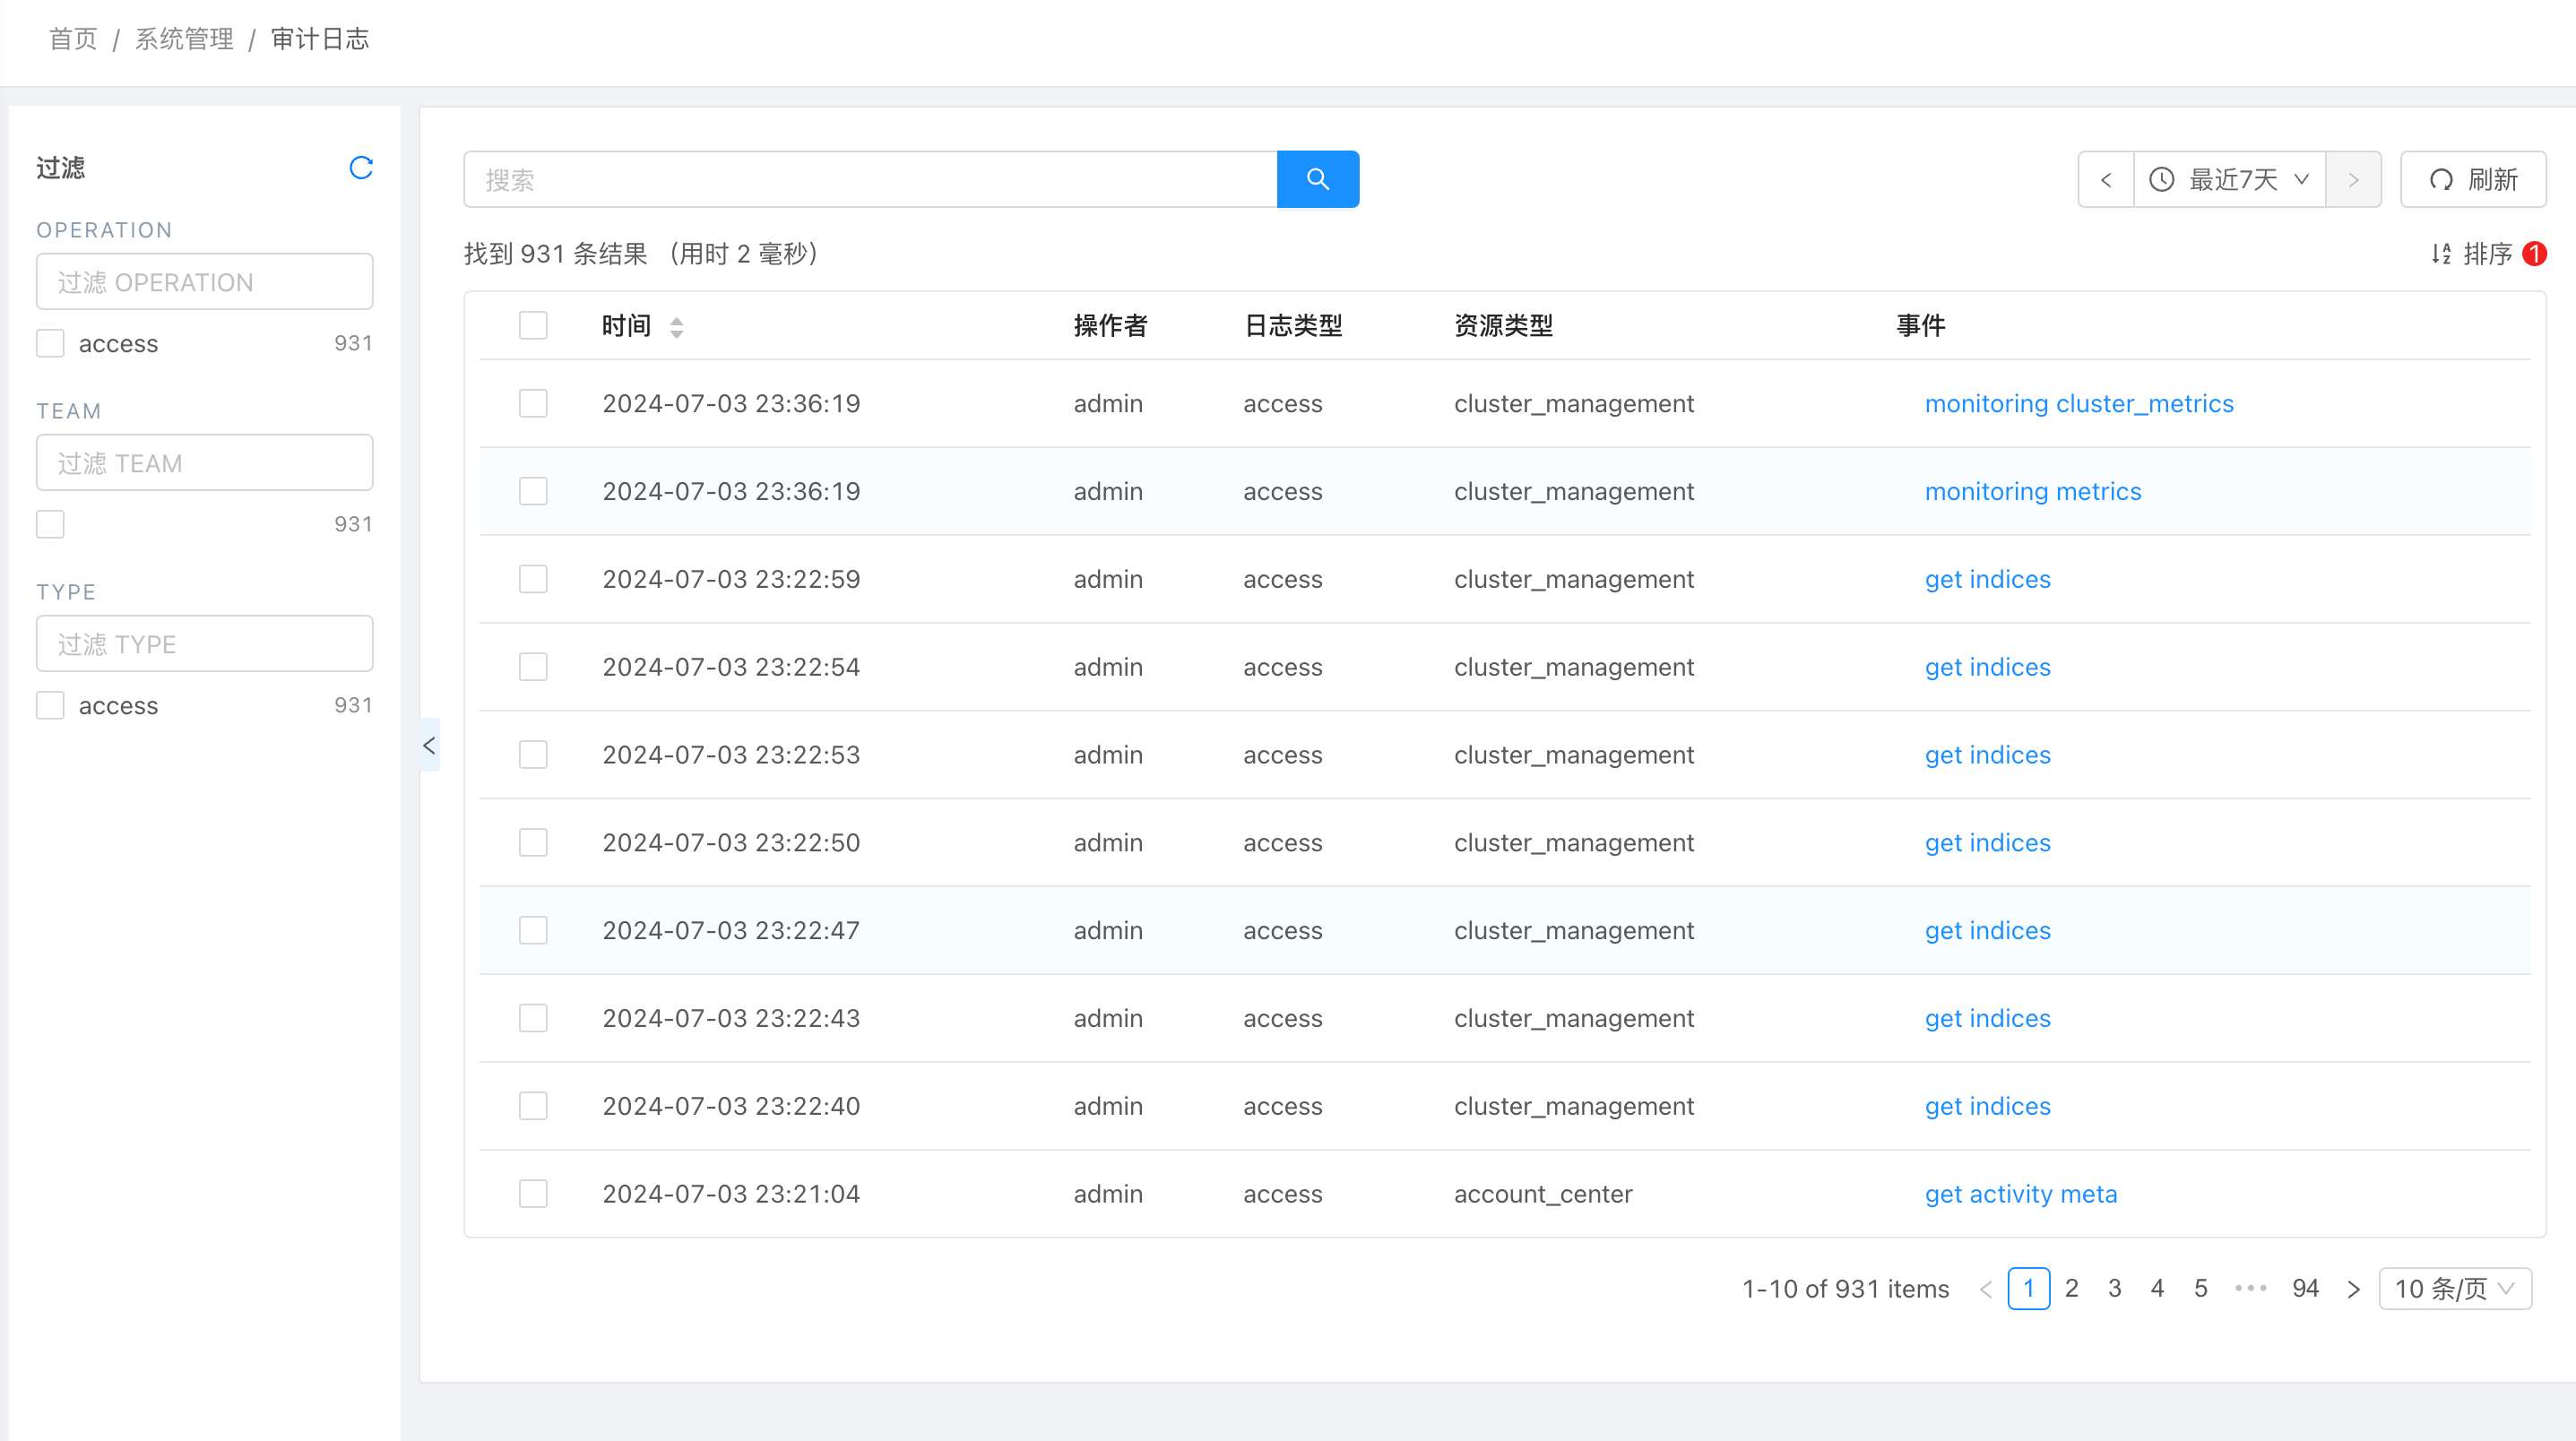This screenshot has height=1441, width=2576.
Task: Go to previous page arrow in pagination
Action: click(1986, 1289)
